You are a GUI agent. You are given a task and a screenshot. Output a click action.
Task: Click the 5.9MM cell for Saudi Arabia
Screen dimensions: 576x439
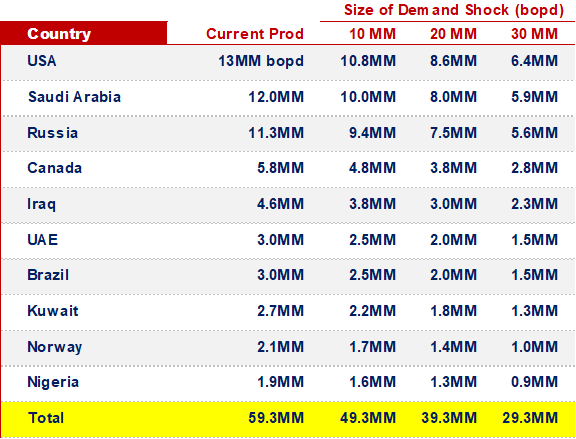click(x=534, y=97)
